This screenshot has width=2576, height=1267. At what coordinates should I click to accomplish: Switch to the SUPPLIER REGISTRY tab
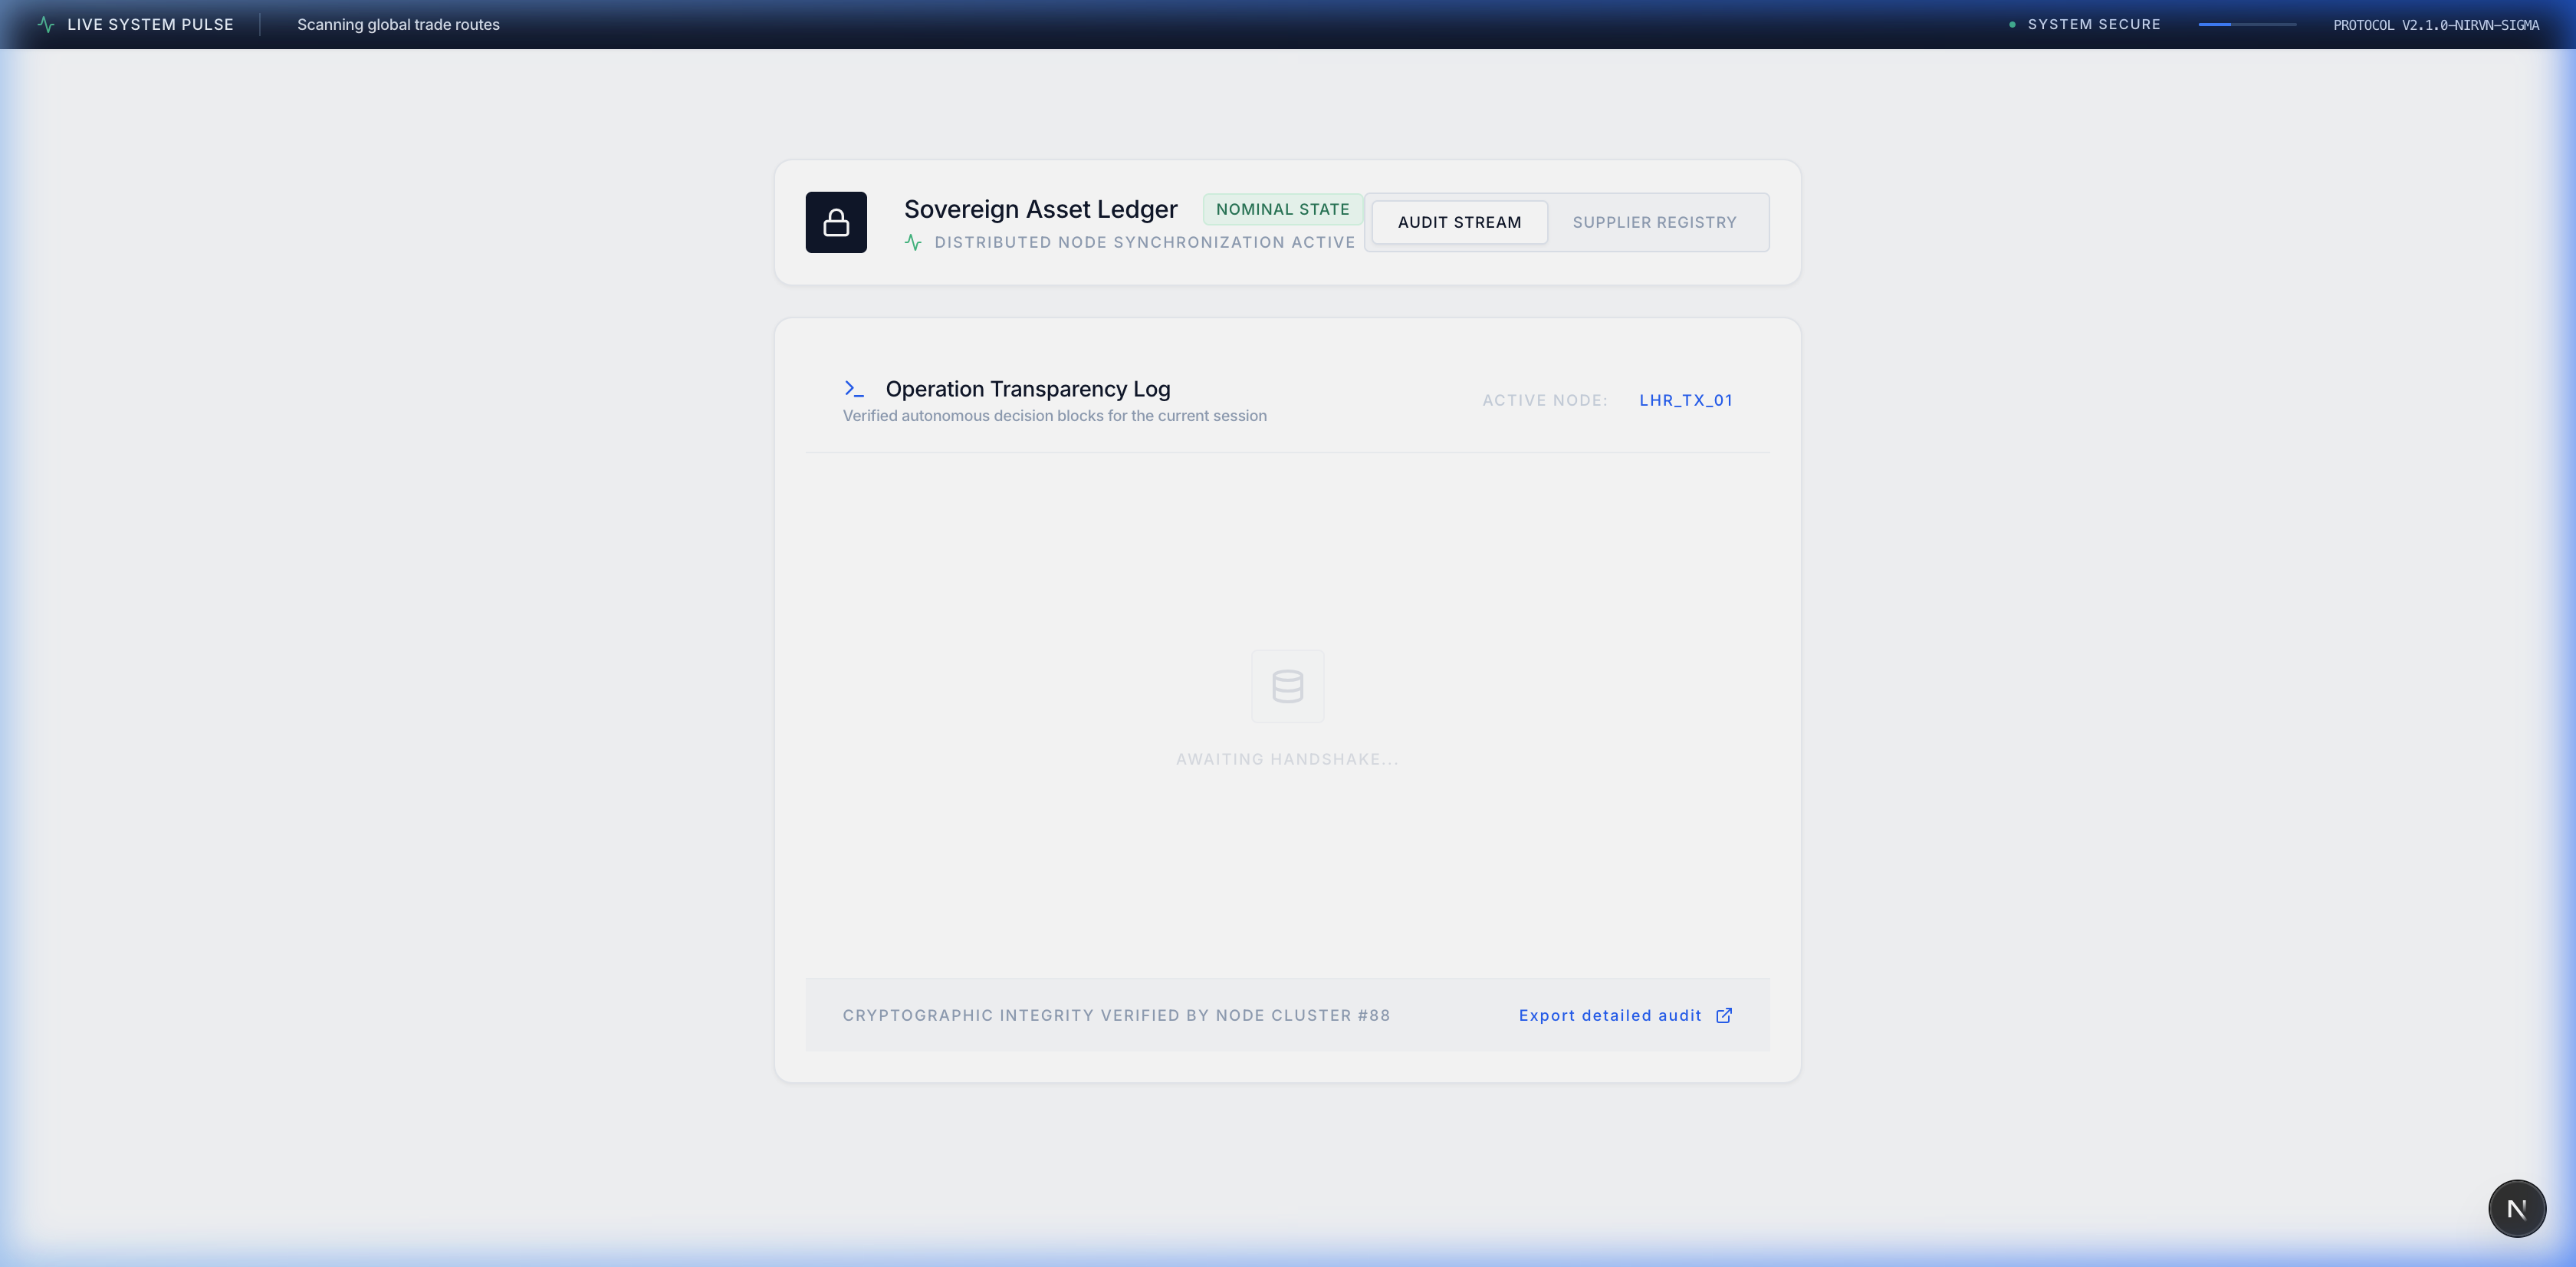coord(1654,222)
